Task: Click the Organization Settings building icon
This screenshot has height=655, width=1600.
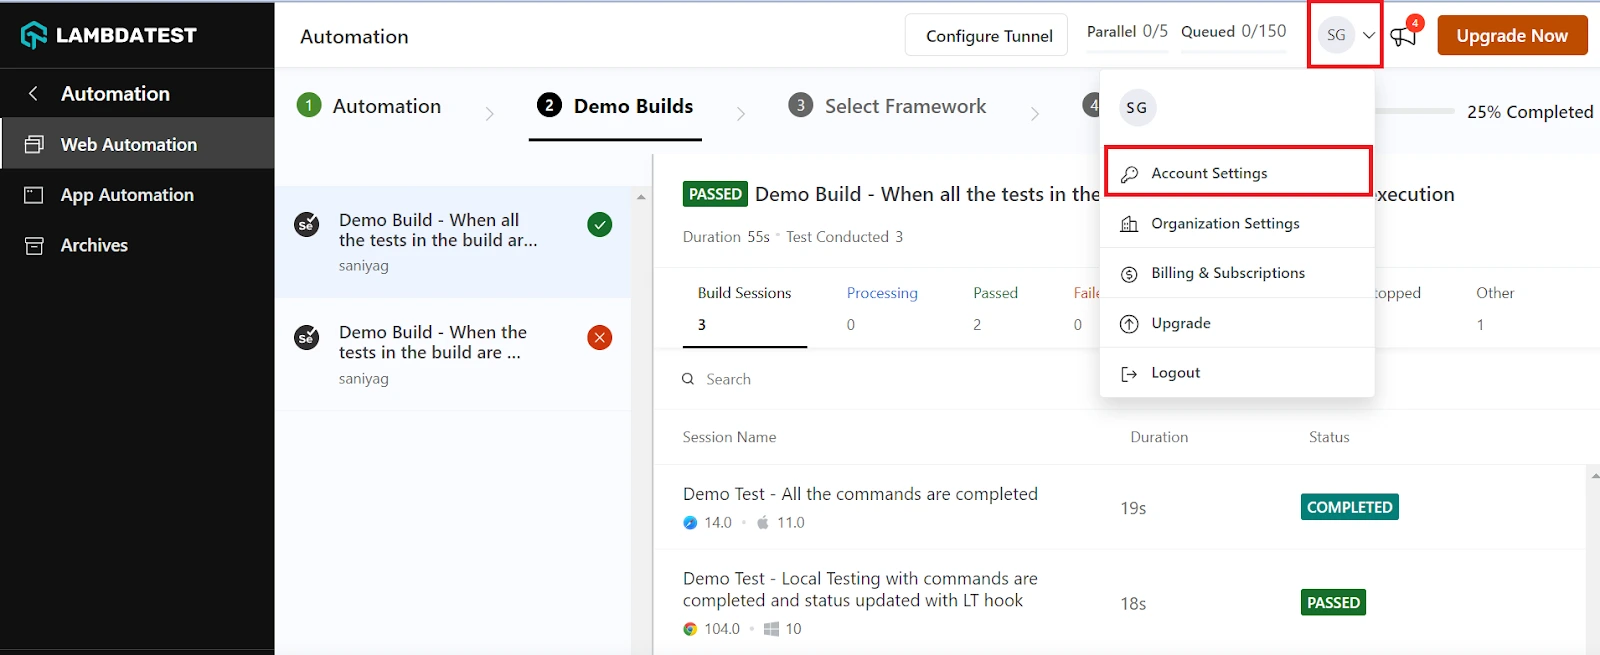Action: coord(1129,224)
